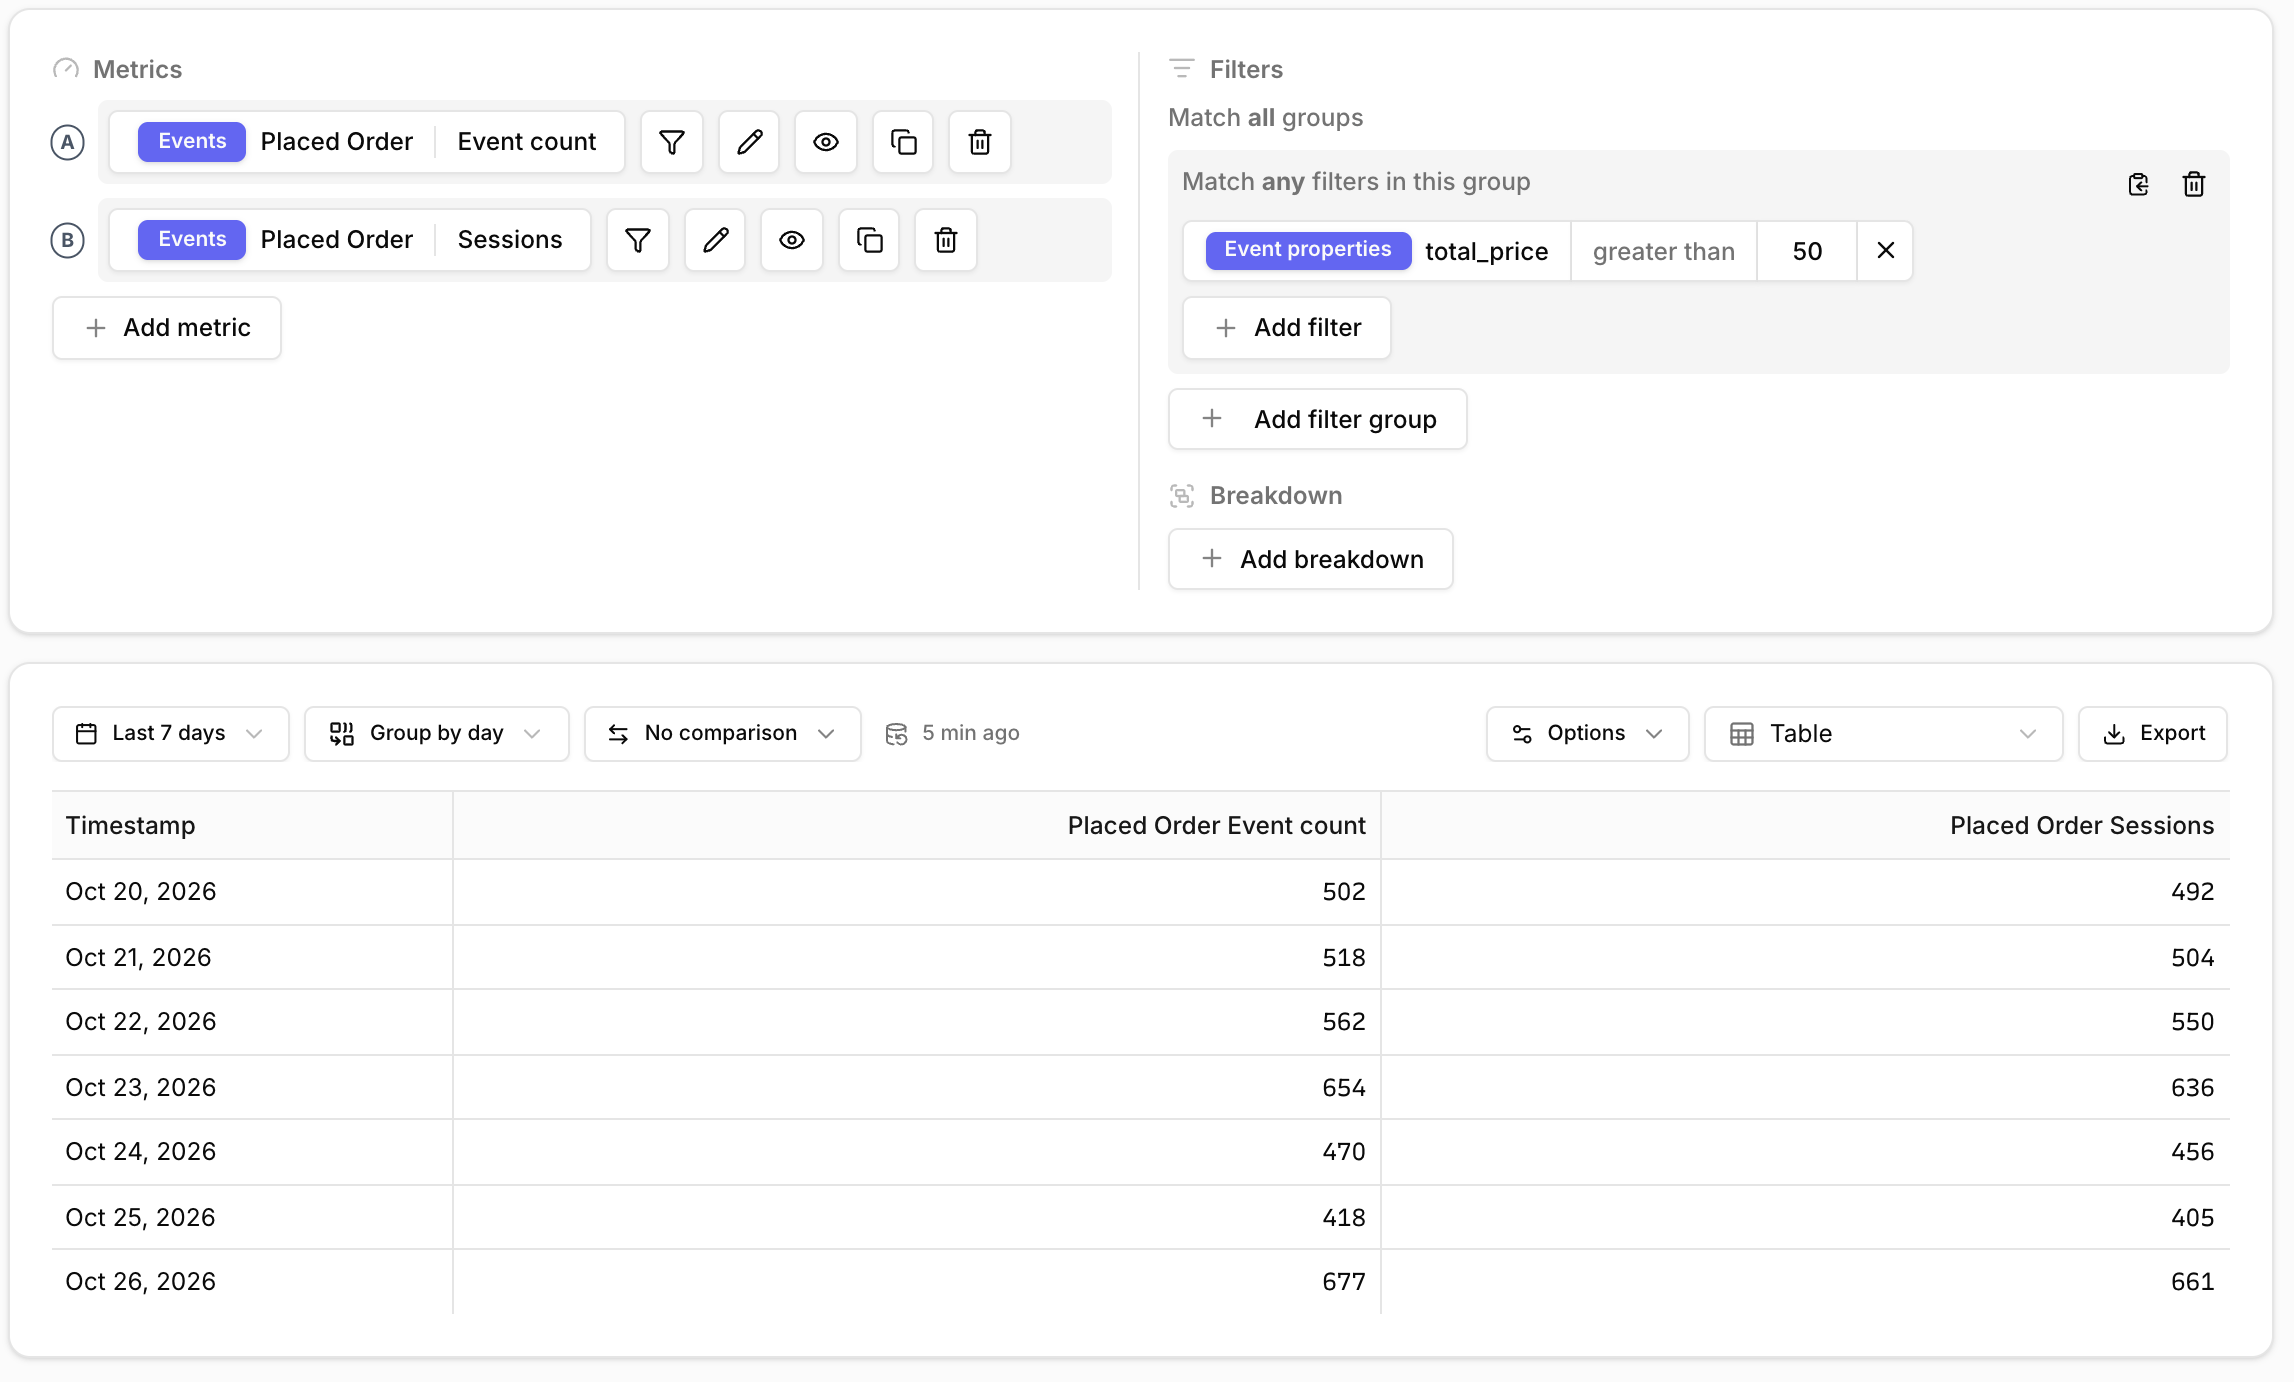Delete metric A Event count
2294x1382 pixels.
(980, 142)
